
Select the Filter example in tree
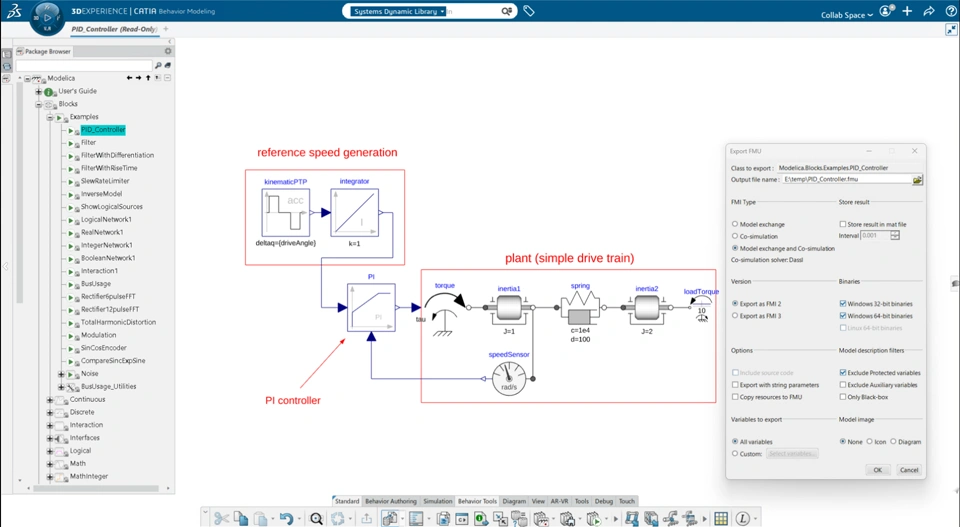pyautogui.click(x=89, y=143)
